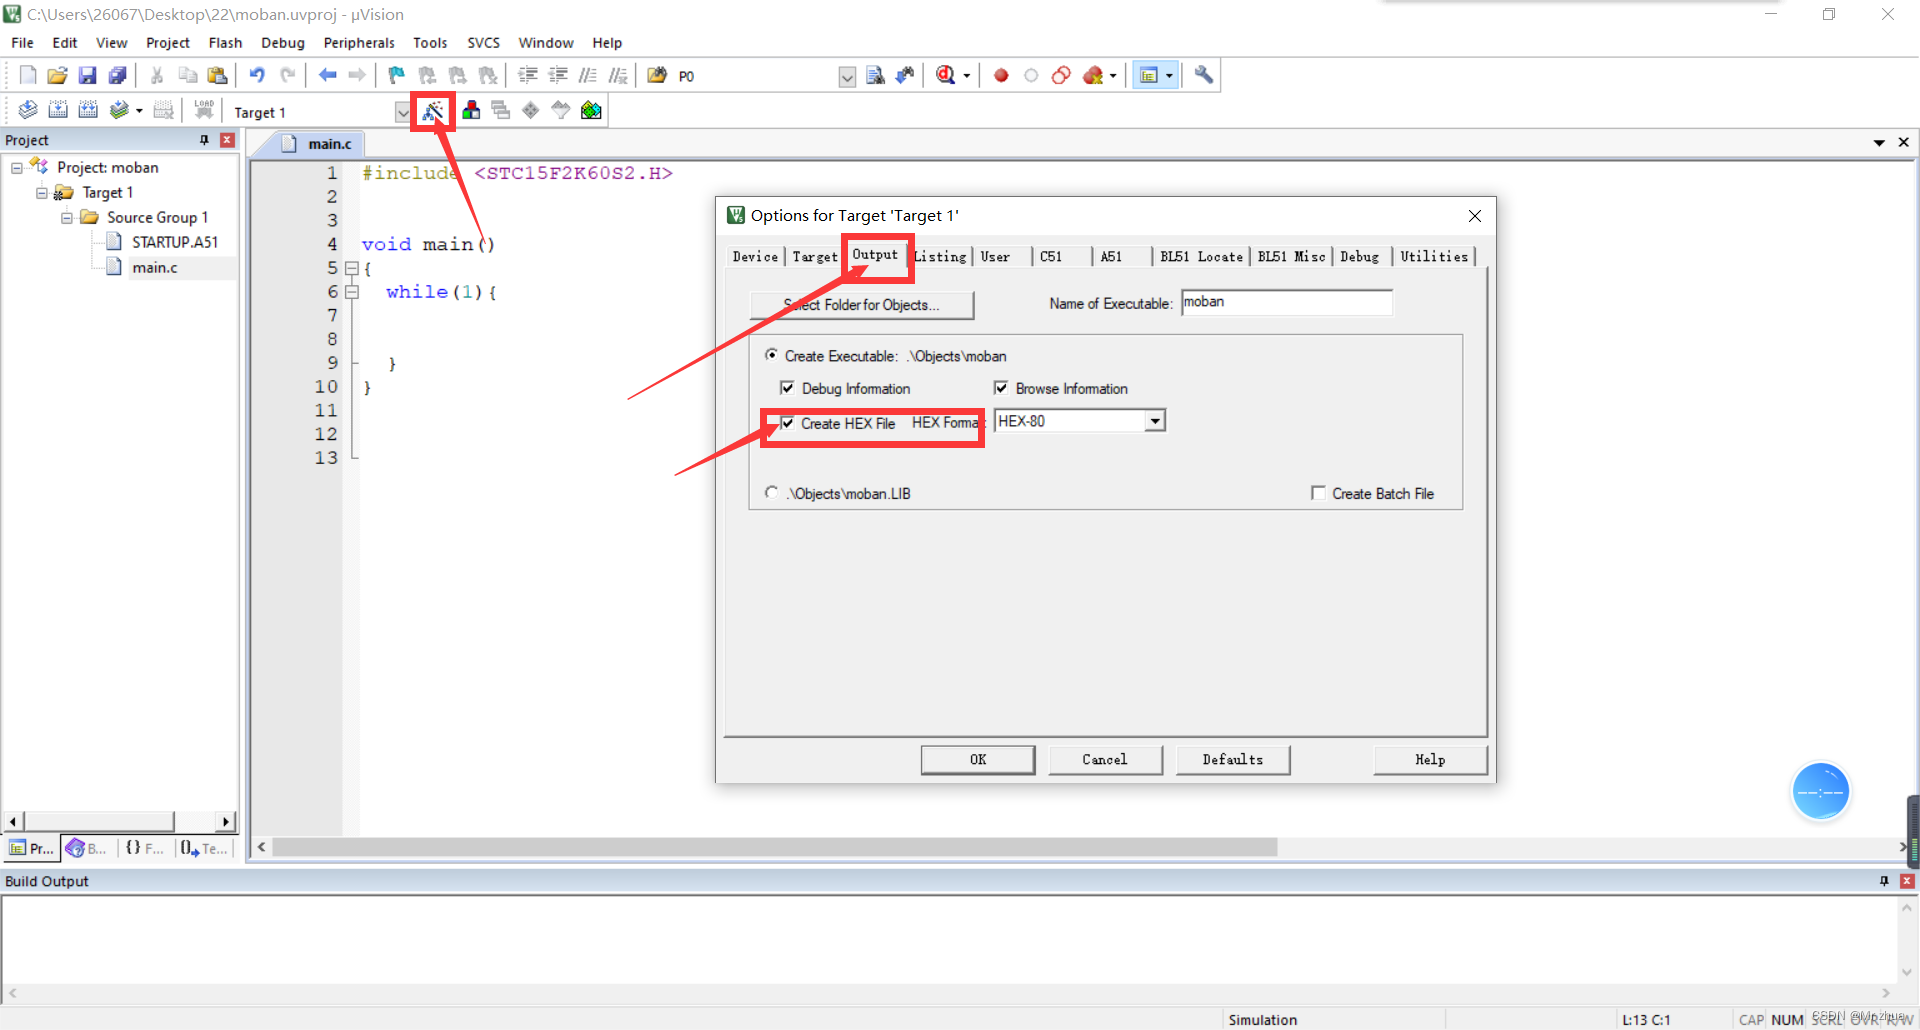The width and height of the screenshot is (1920, 1030).
Task: Open the P0 find text dropdown
Action: [847, 77]
